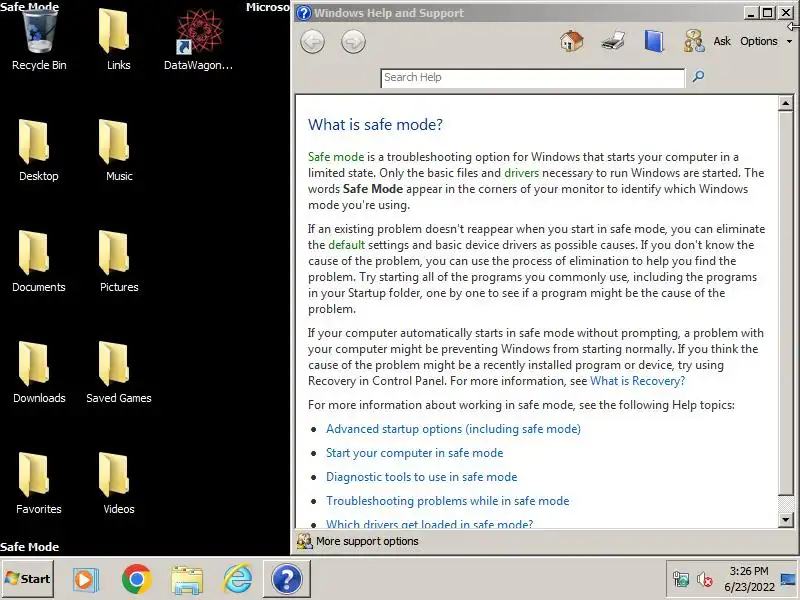Image resolution: width=800 pixels, height=600 pixels.
Task: Select the Favorites folder icon
Action: (x=39, y=484)
